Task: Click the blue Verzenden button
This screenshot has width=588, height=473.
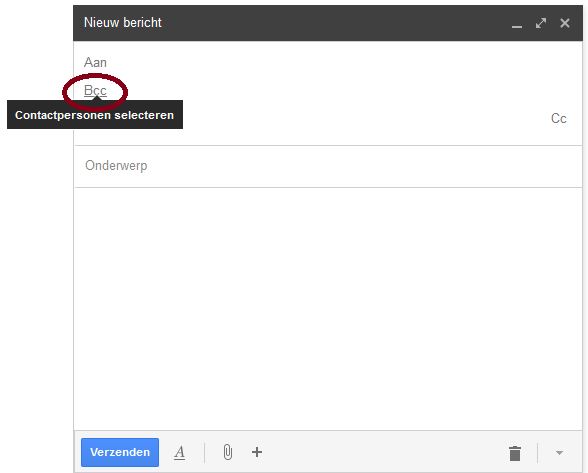Action: point(120,452)
